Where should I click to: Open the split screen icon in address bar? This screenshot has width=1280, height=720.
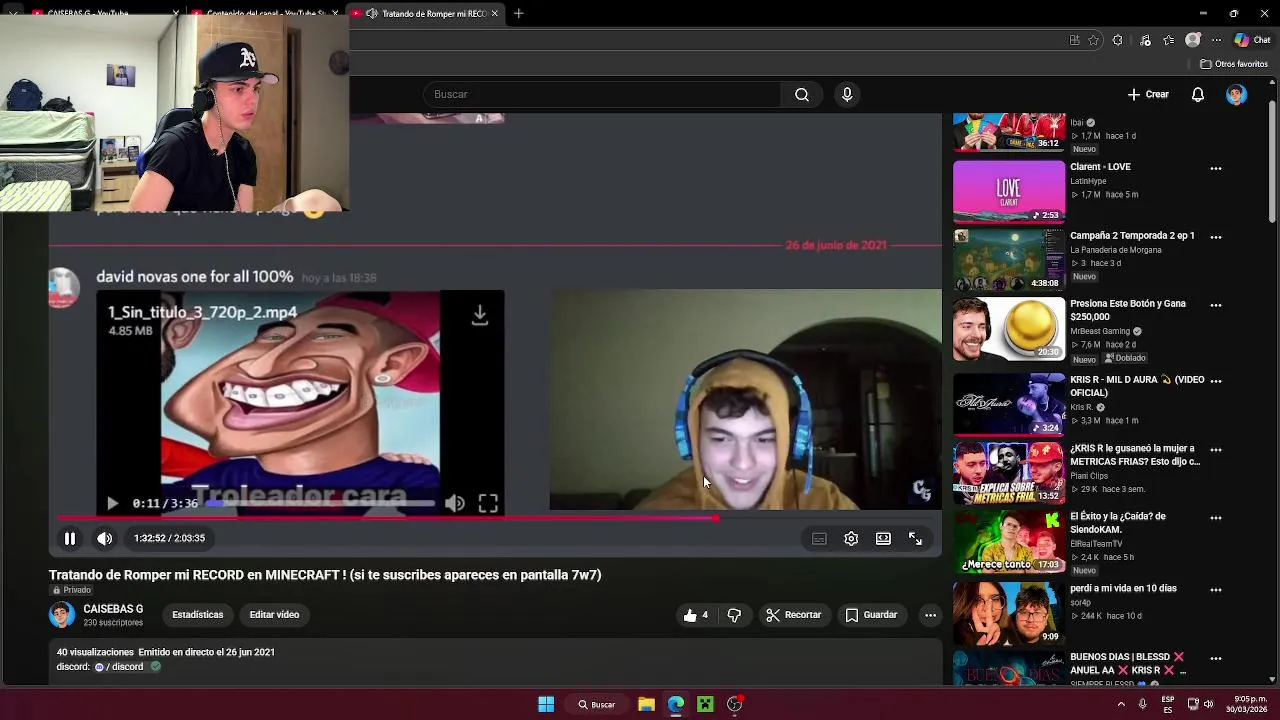(1075, 40)
